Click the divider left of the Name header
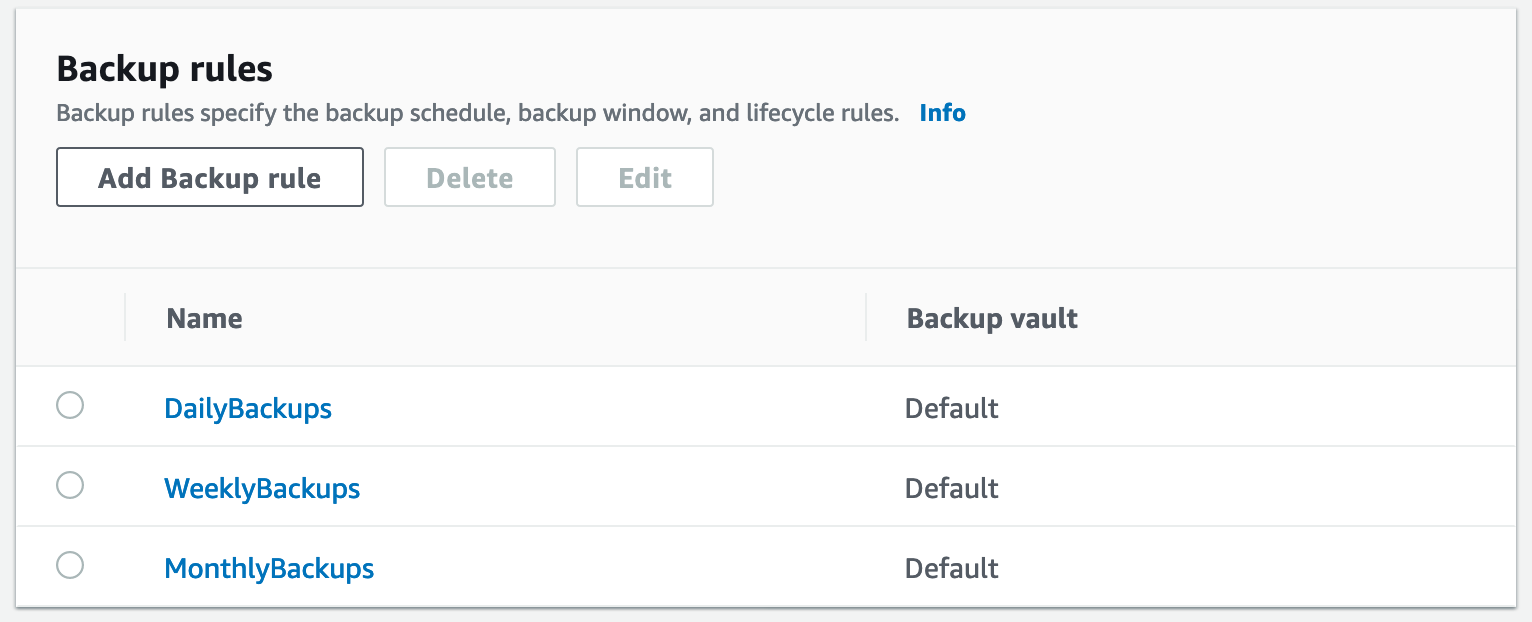This screenshot has height=622, width=1532. tap(125, 318)
